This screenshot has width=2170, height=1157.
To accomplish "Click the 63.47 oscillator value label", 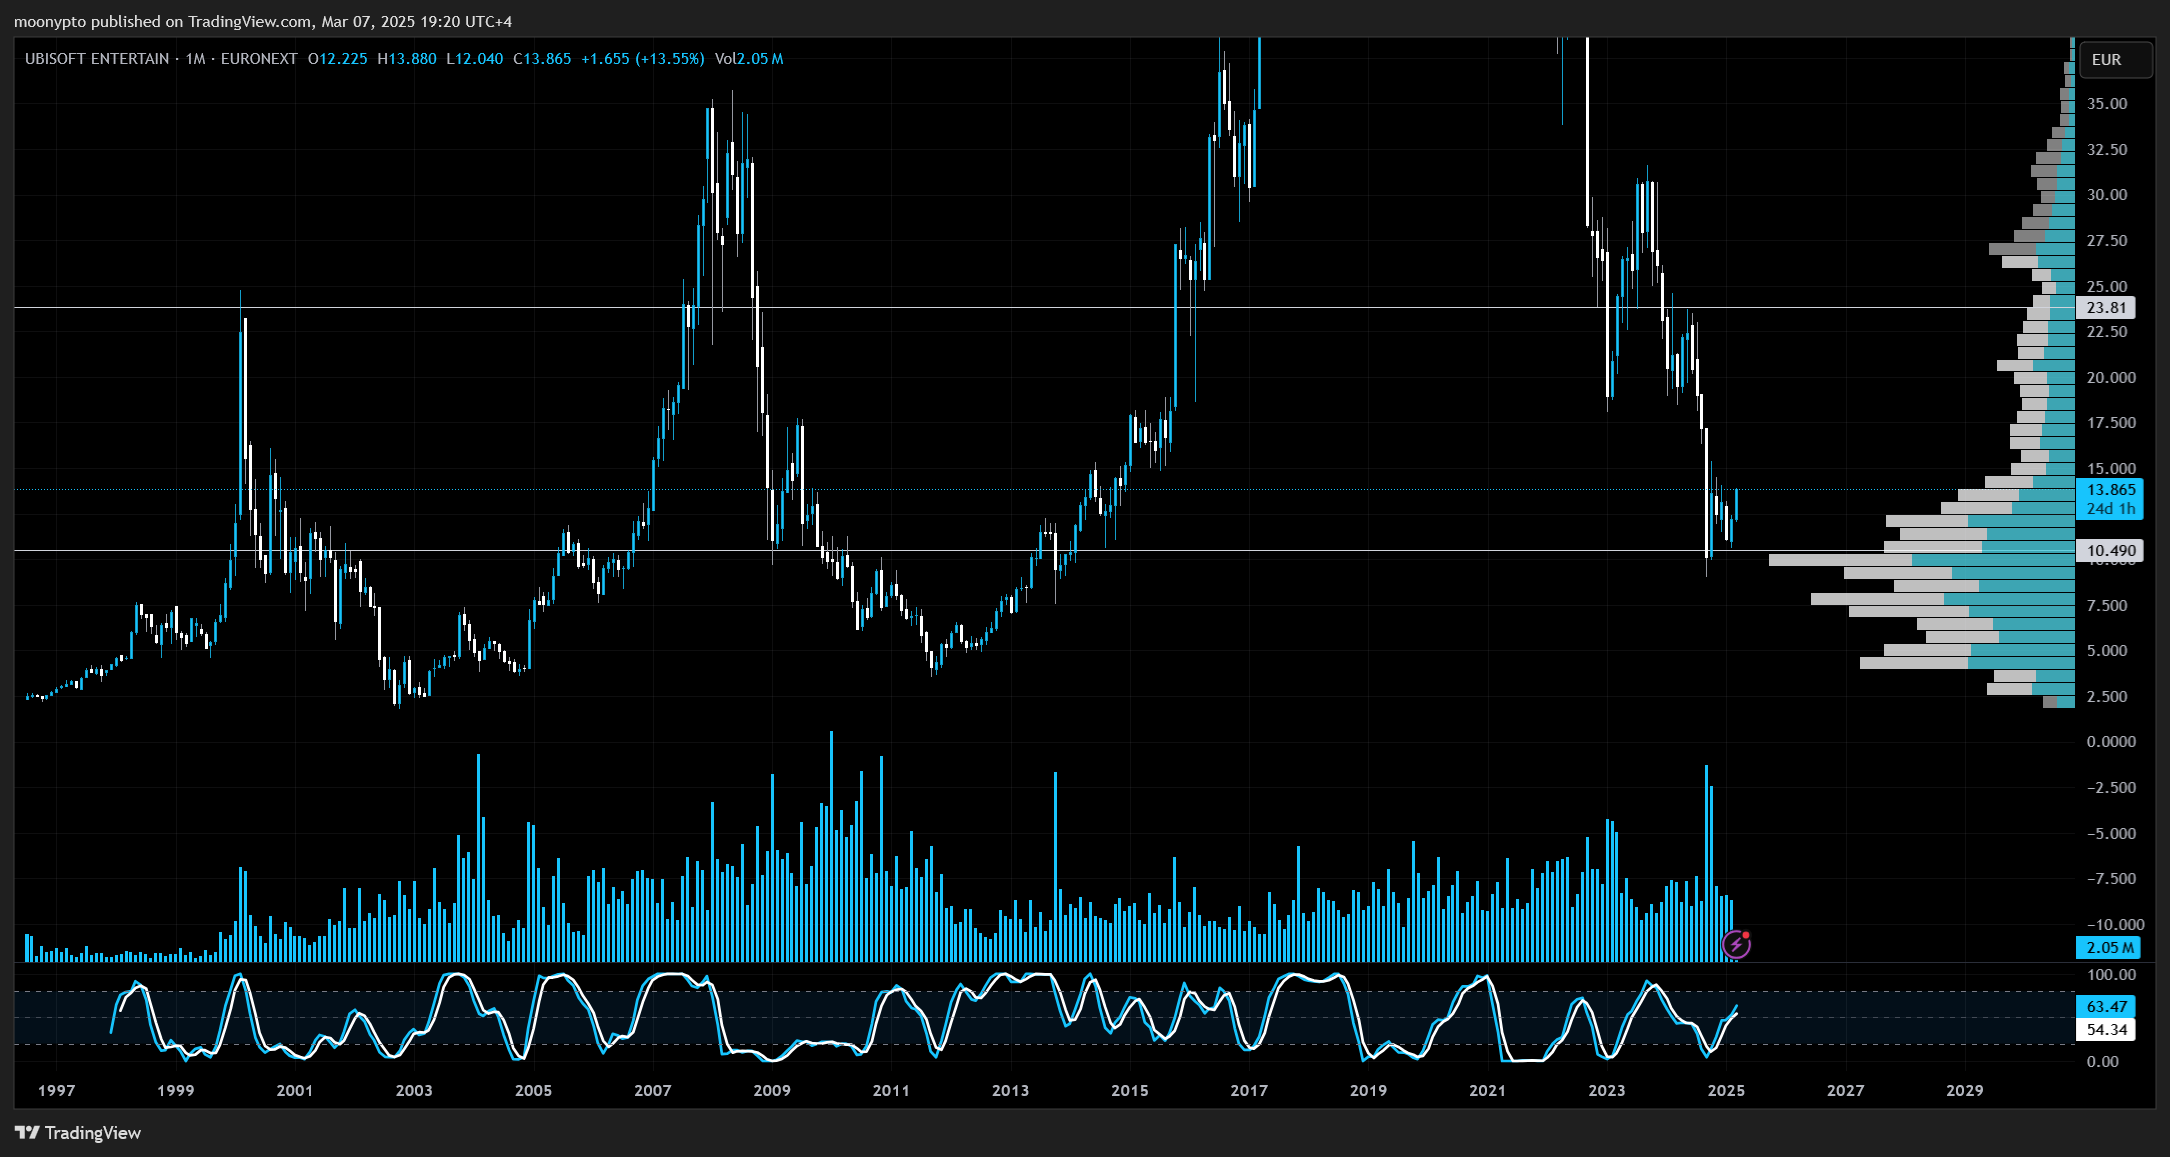I will tap(2106, 1006).
